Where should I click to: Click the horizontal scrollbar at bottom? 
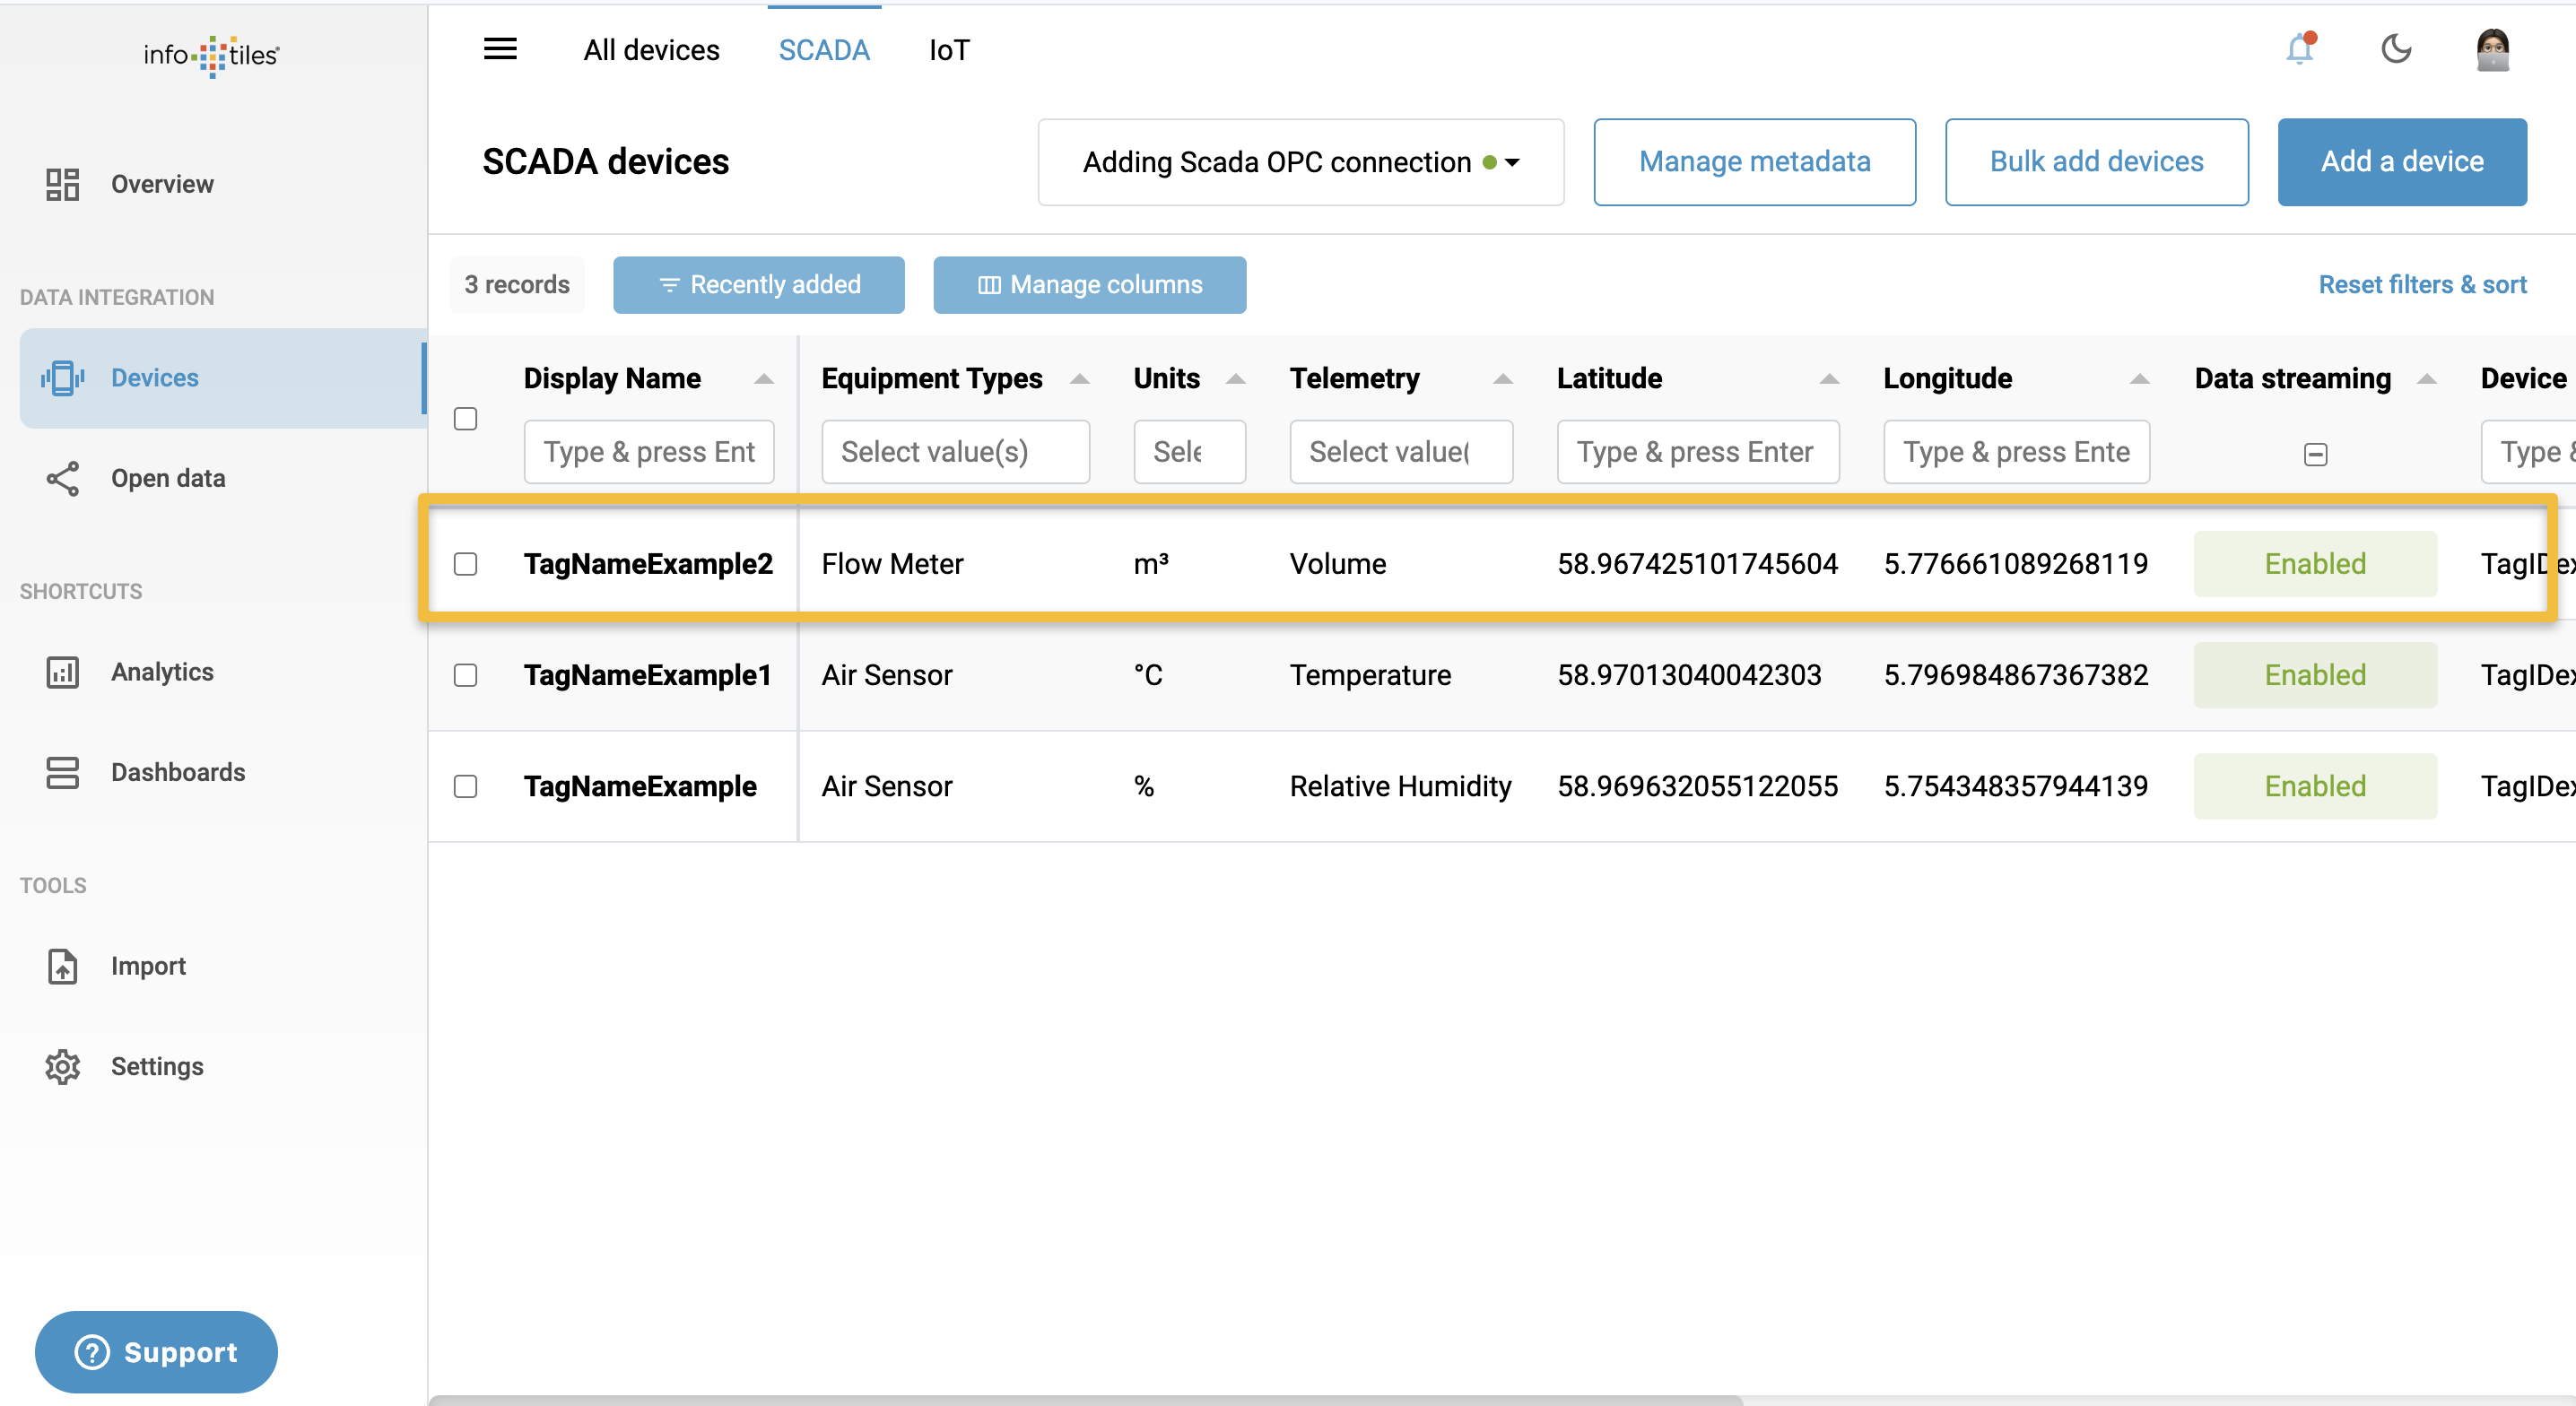point(1086,1400)
